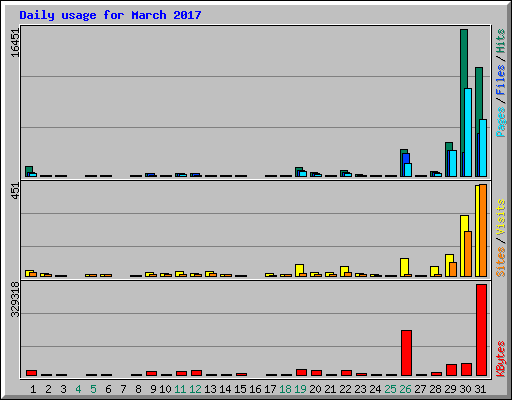This screenshot has height=400, width=512.
Task: Click the vertical 'Pages / Files / Hits' legend
Action: click(x=500, y=83)
